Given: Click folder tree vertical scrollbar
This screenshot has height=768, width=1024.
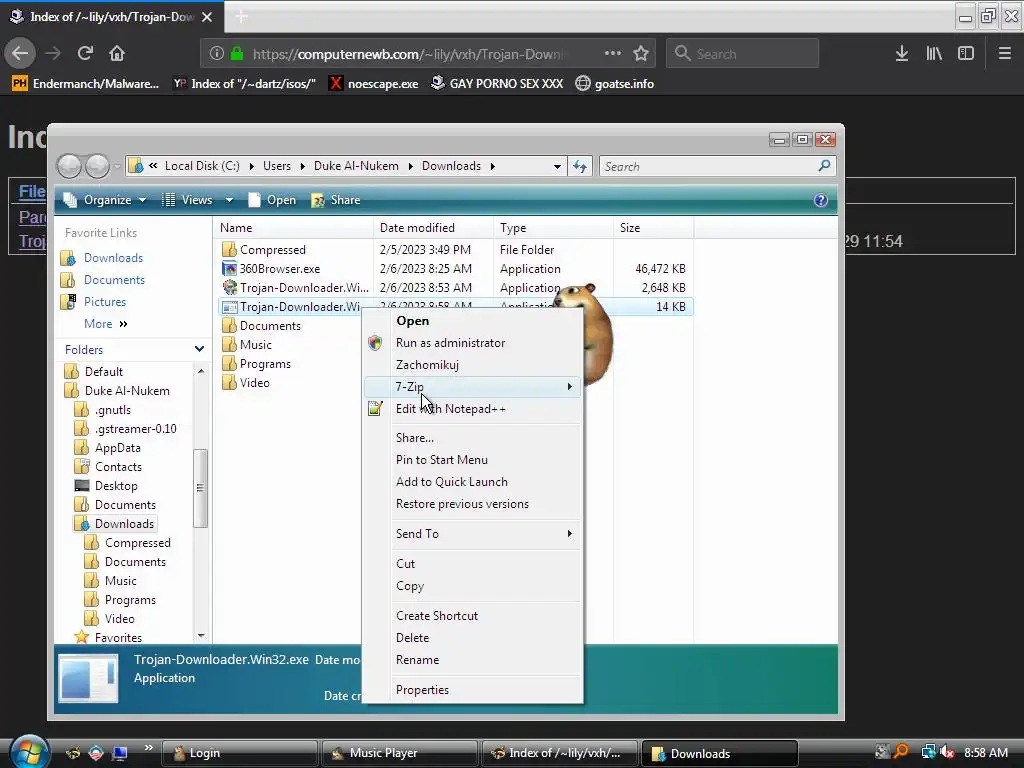Looking at the screenshot, I should click(200, 487).
